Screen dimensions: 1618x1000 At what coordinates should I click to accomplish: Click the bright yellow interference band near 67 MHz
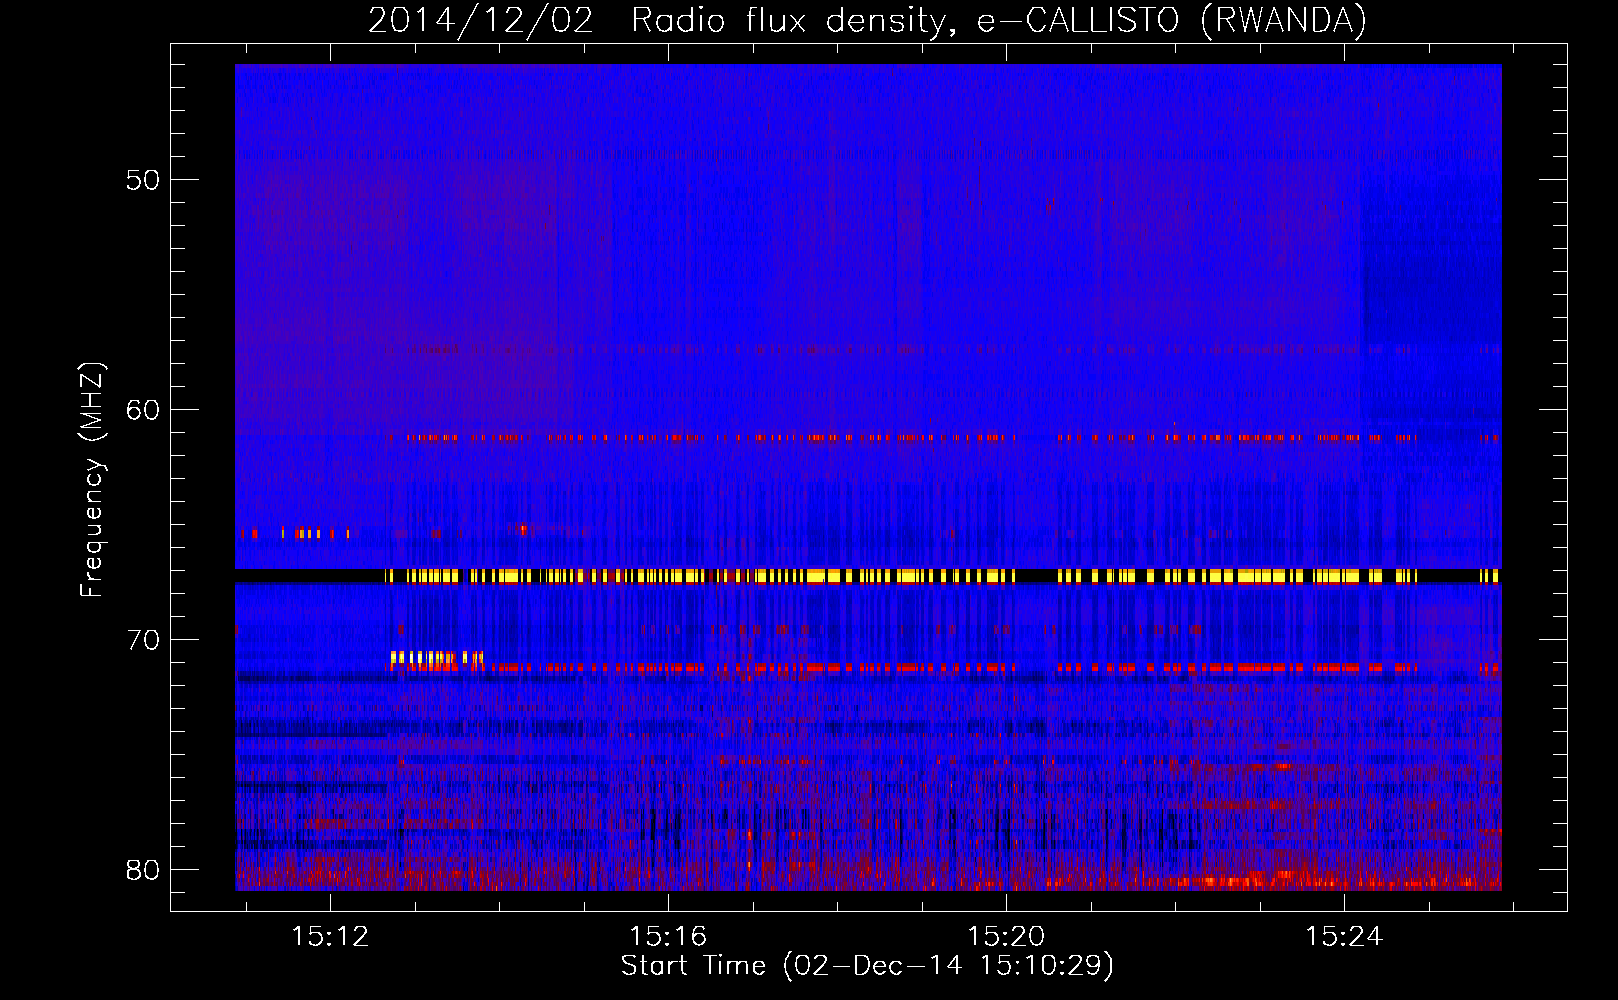tap(943, 576)
